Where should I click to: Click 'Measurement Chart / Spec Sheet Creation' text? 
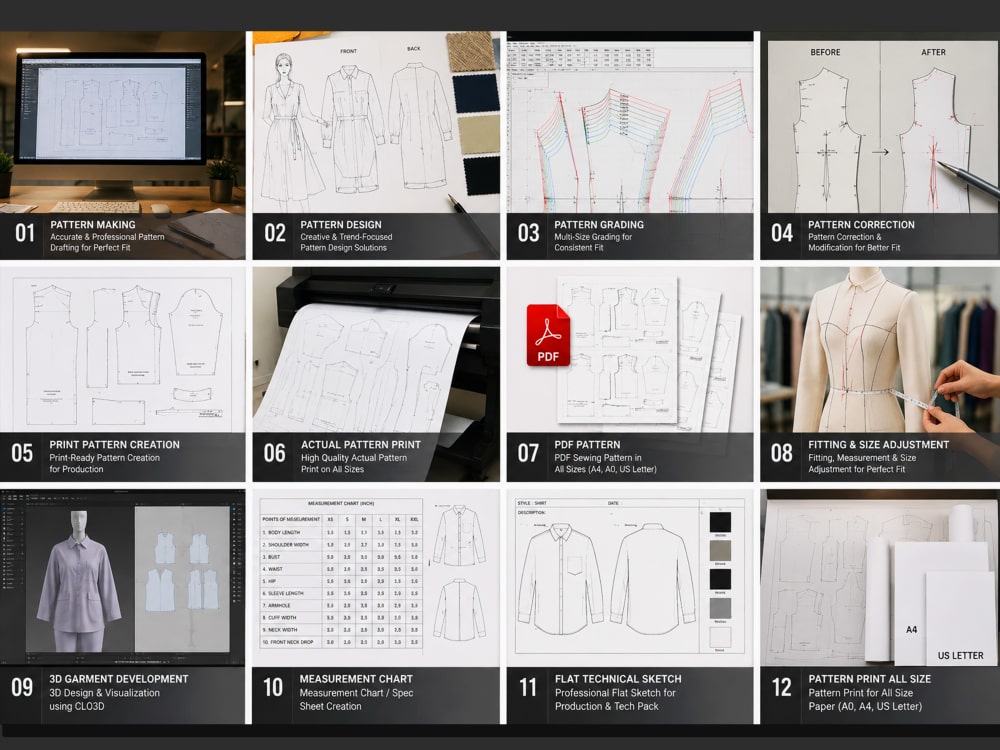point(357,700)
